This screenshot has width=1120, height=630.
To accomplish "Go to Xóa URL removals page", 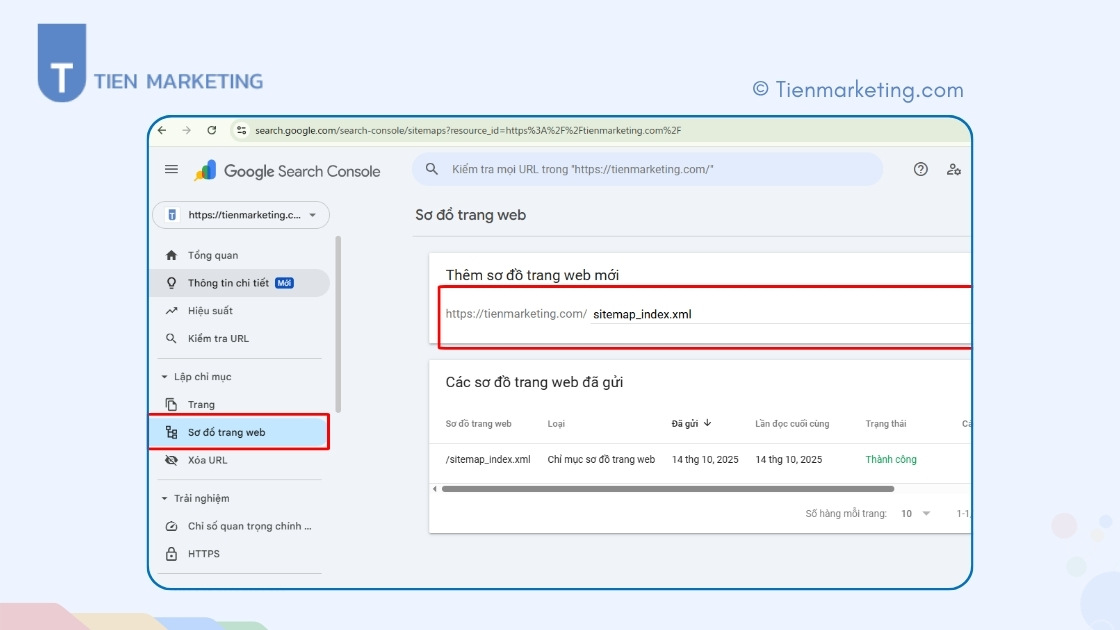I will [207, 460].
